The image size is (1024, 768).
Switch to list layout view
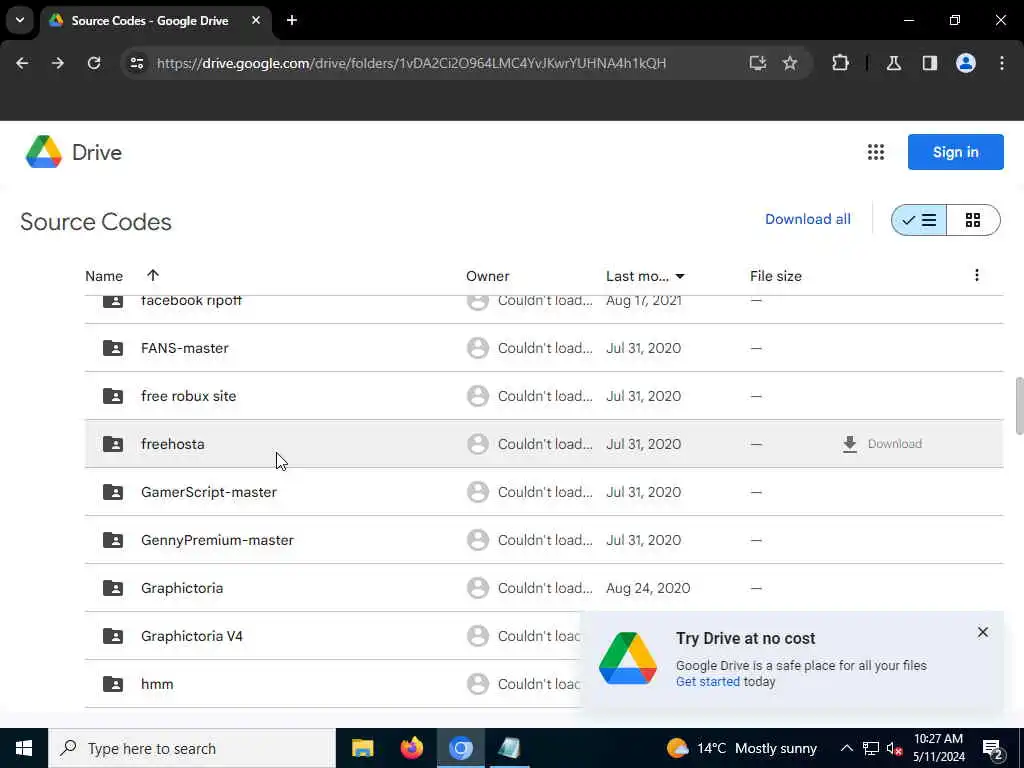coord(919,220)
